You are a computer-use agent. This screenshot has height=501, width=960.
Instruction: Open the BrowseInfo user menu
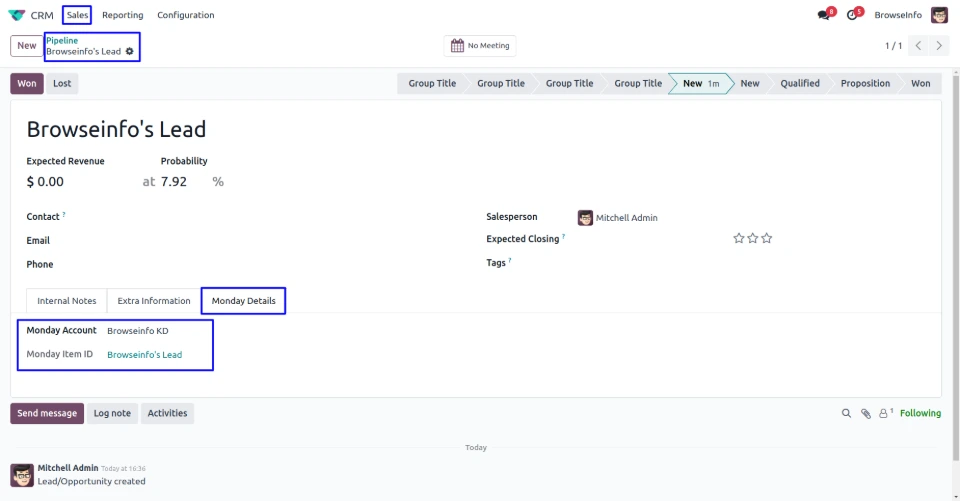click(897, 15)
